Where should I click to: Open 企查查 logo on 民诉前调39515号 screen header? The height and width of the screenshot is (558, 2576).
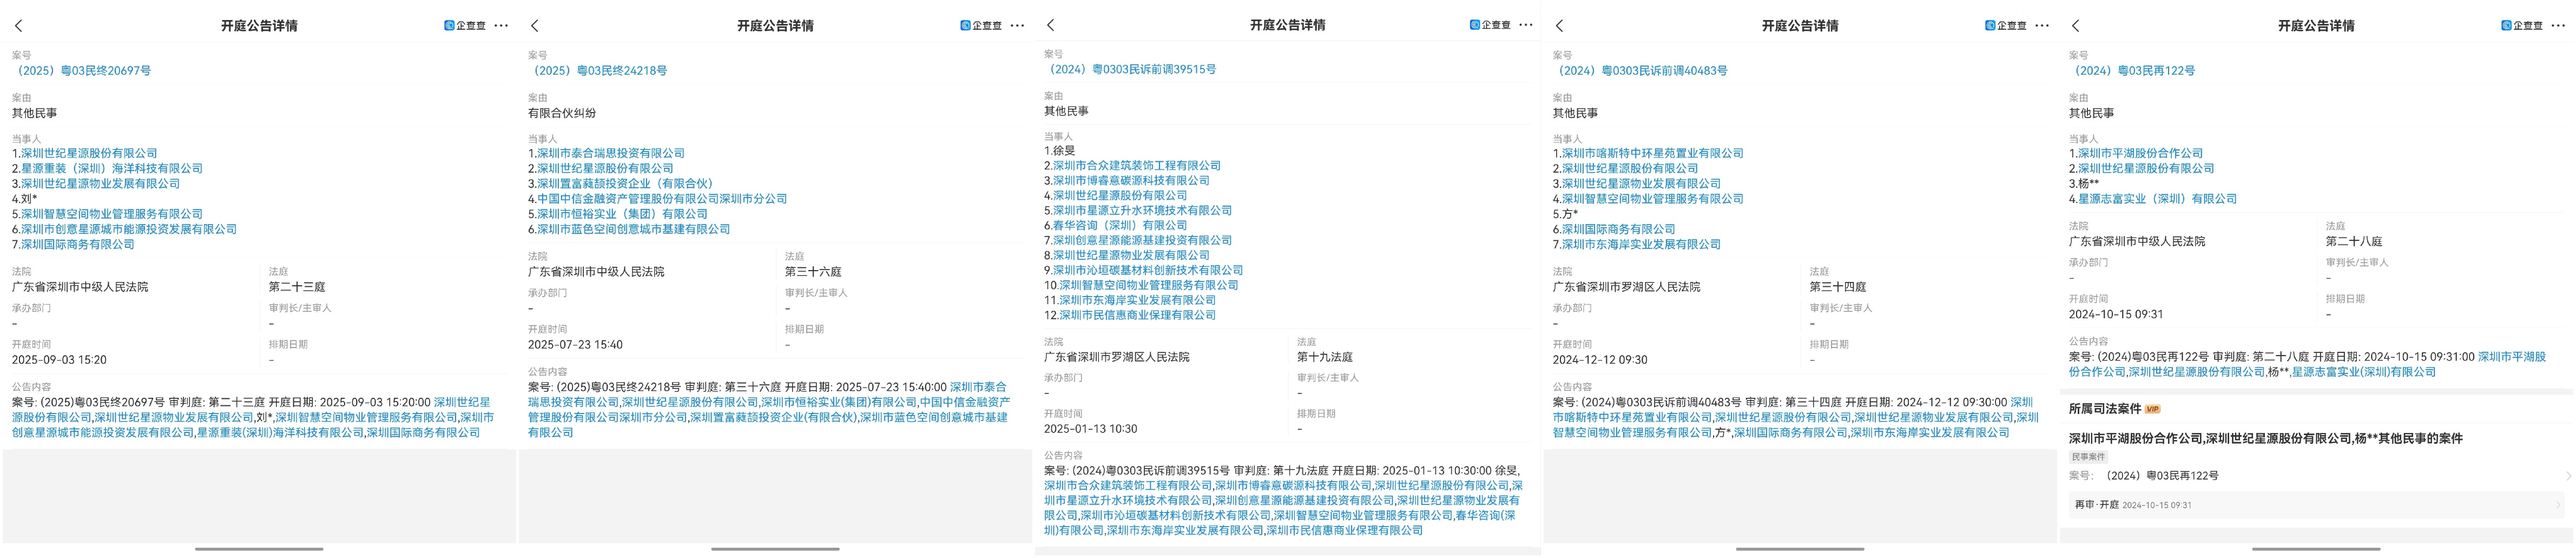(1490, 25)
